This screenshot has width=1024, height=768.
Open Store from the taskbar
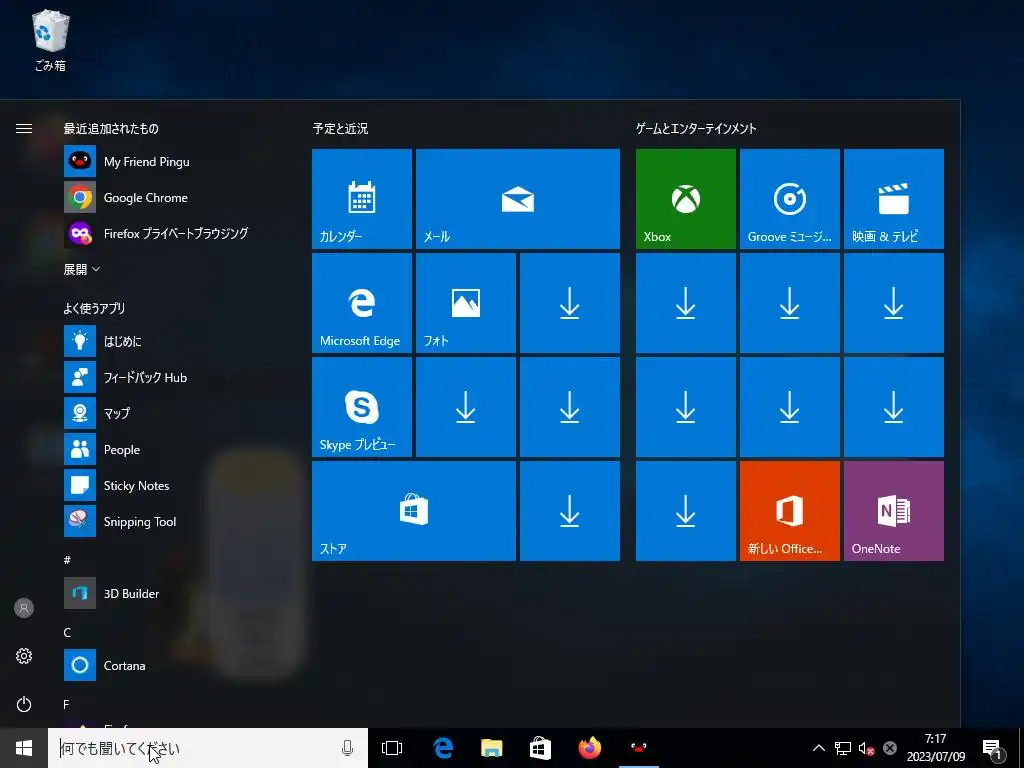[x=540, y=748]
